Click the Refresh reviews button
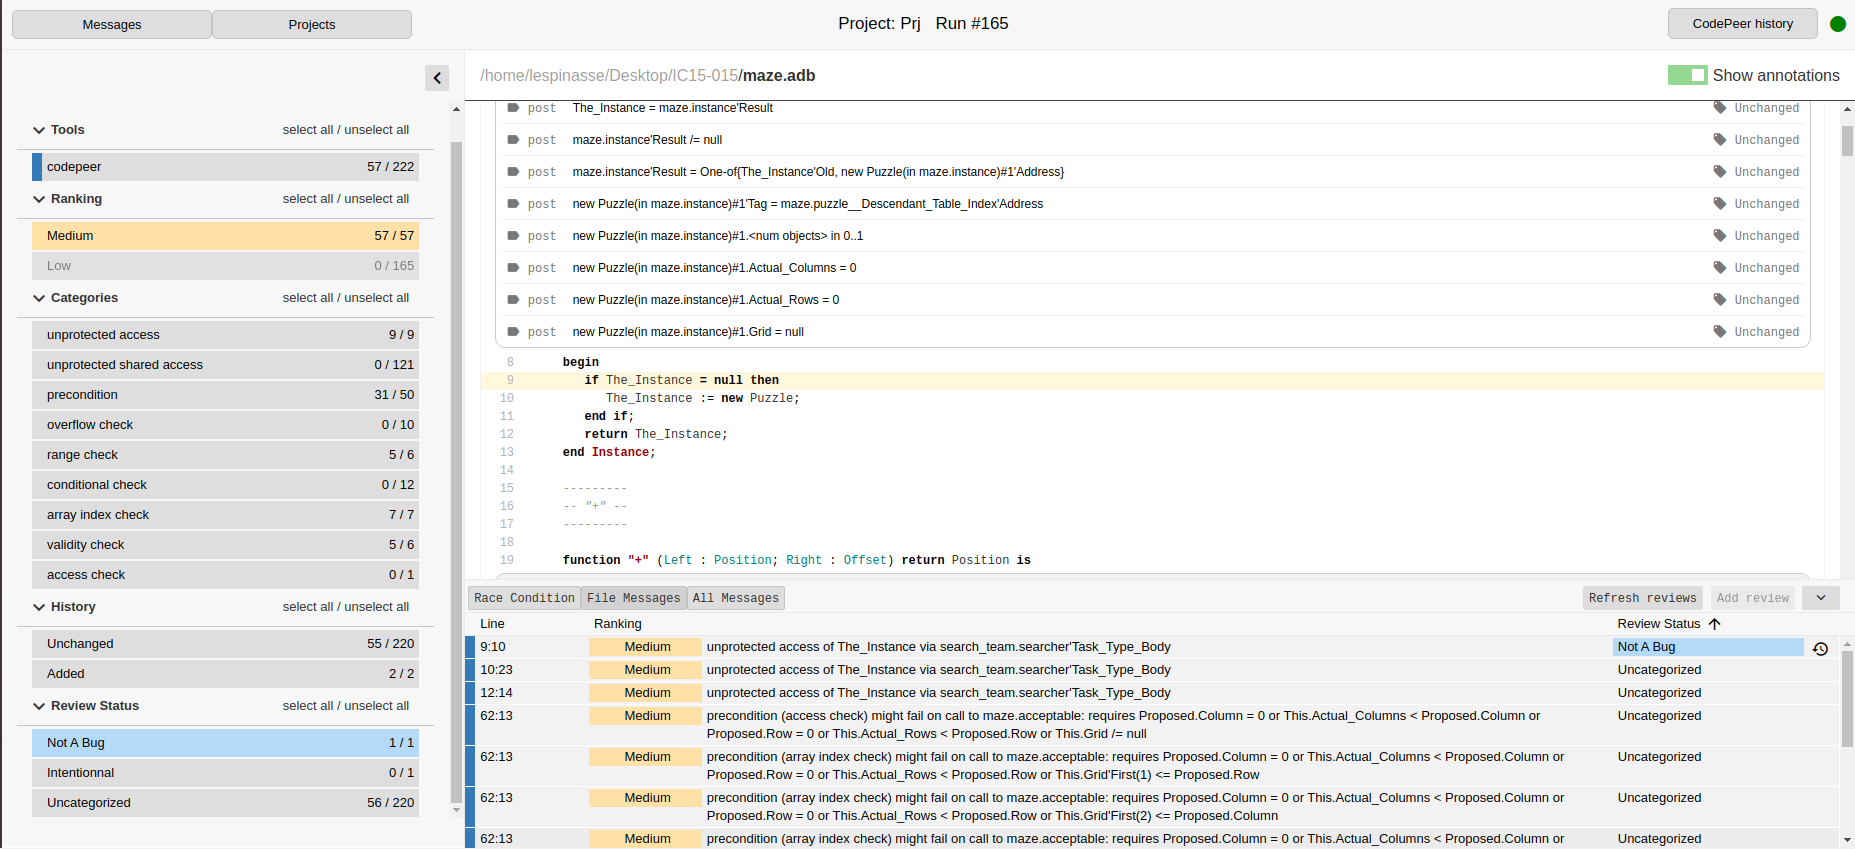This screenshot has width=1855, height=849. pyautogui.click(x=1642, y=598)
